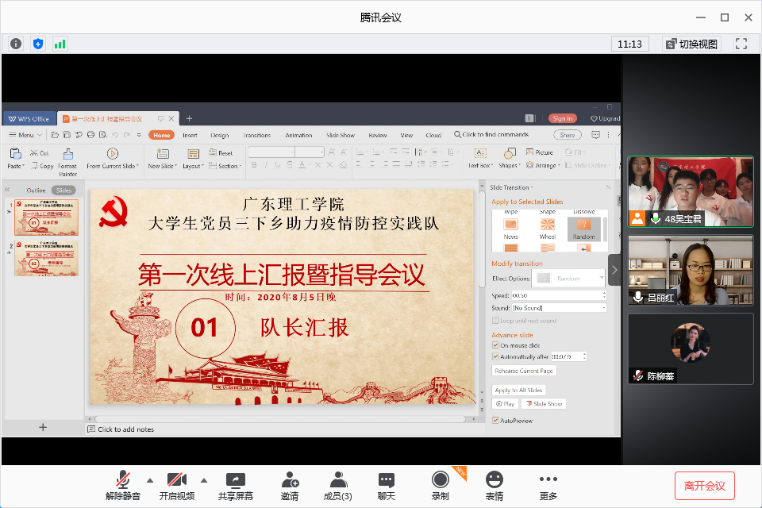Unmute the microphone in the meeting toolbar
Viewport: 762px width, 508px height.
[x=123, y=485]
